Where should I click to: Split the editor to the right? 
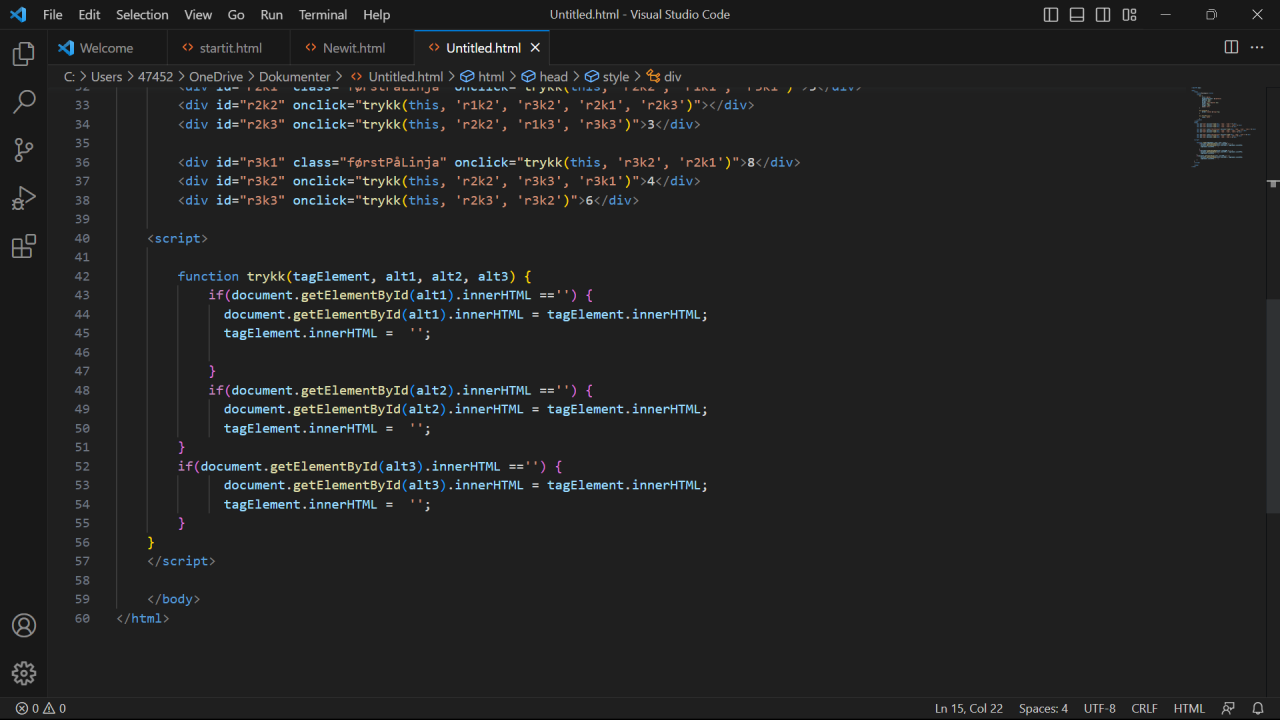(1231, 47)
